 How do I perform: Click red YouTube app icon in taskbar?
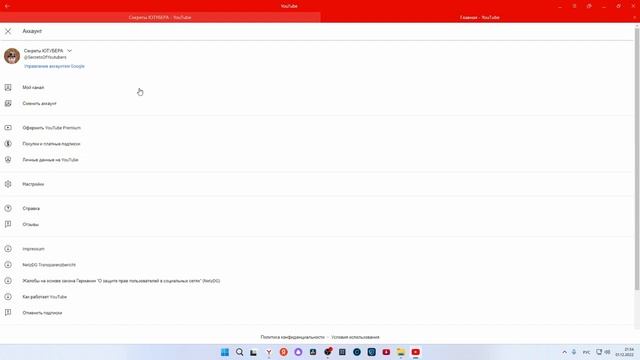point(416,352)
